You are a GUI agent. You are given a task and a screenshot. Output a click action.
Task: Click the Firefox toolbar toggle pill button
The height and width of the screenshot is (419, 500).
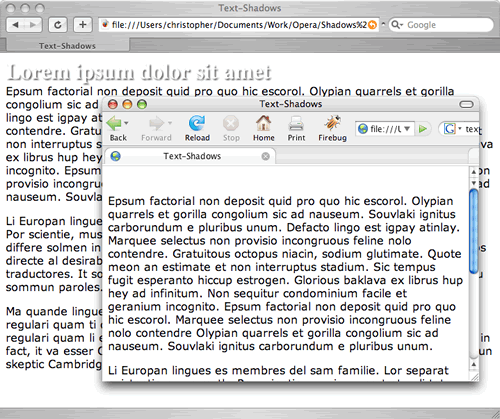(x=466, y=104)
